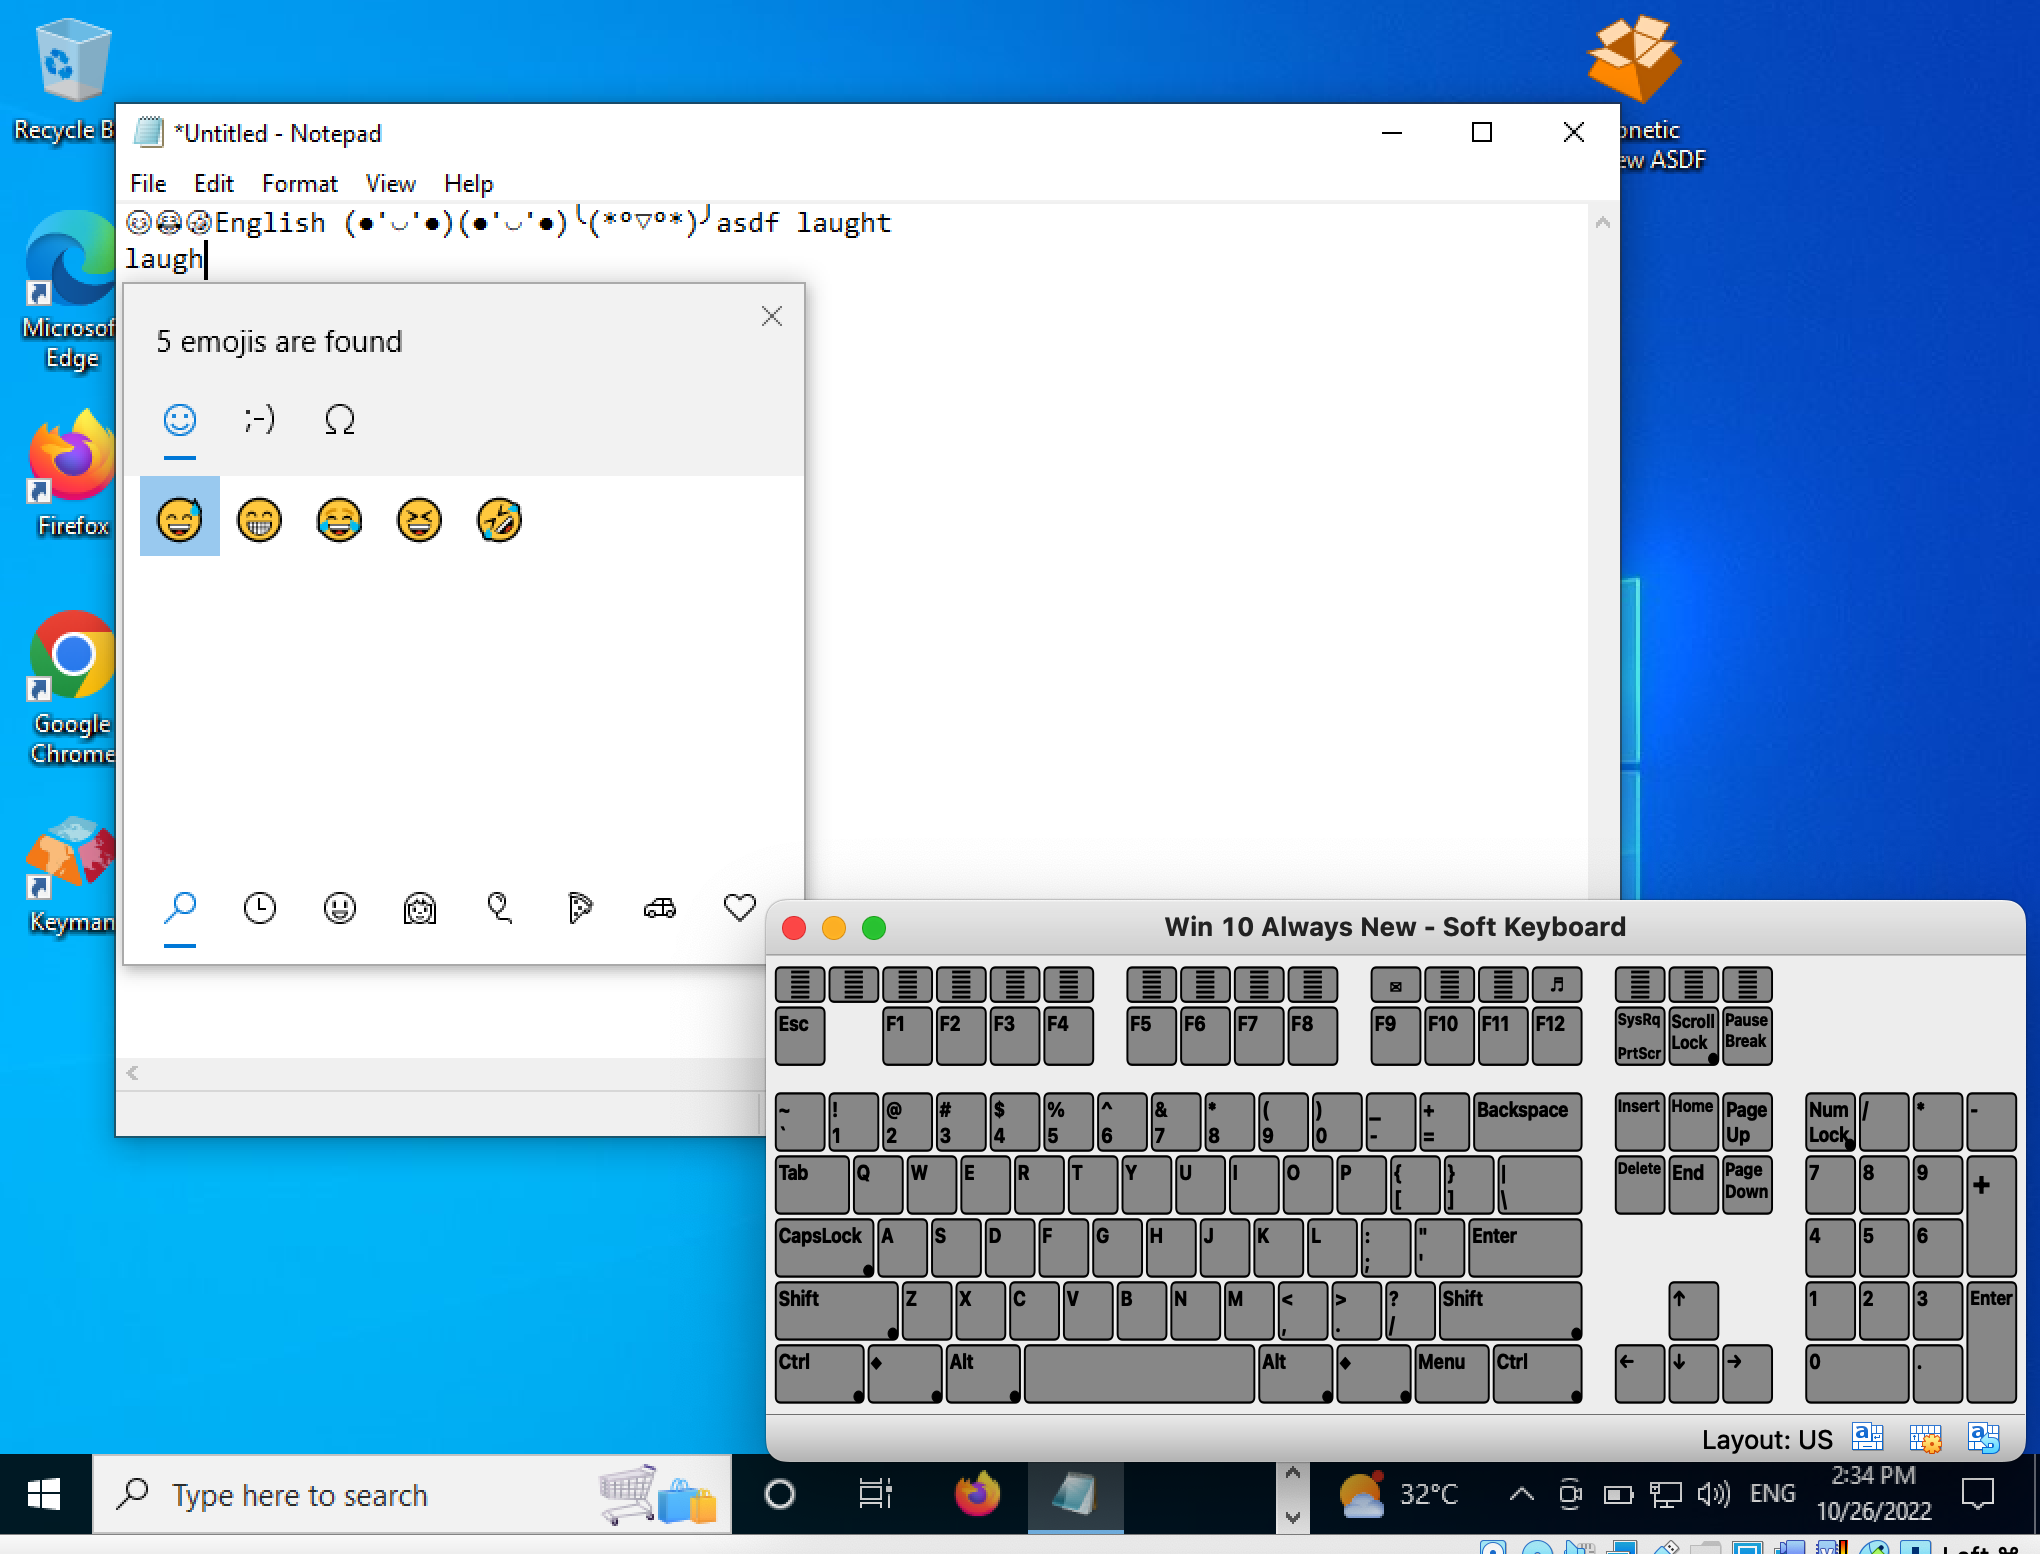Close the emoji picker panel
Image resolution: width=2040 pixels, height=1554 pixels.
pyautogui.click(x=771, y=317)
